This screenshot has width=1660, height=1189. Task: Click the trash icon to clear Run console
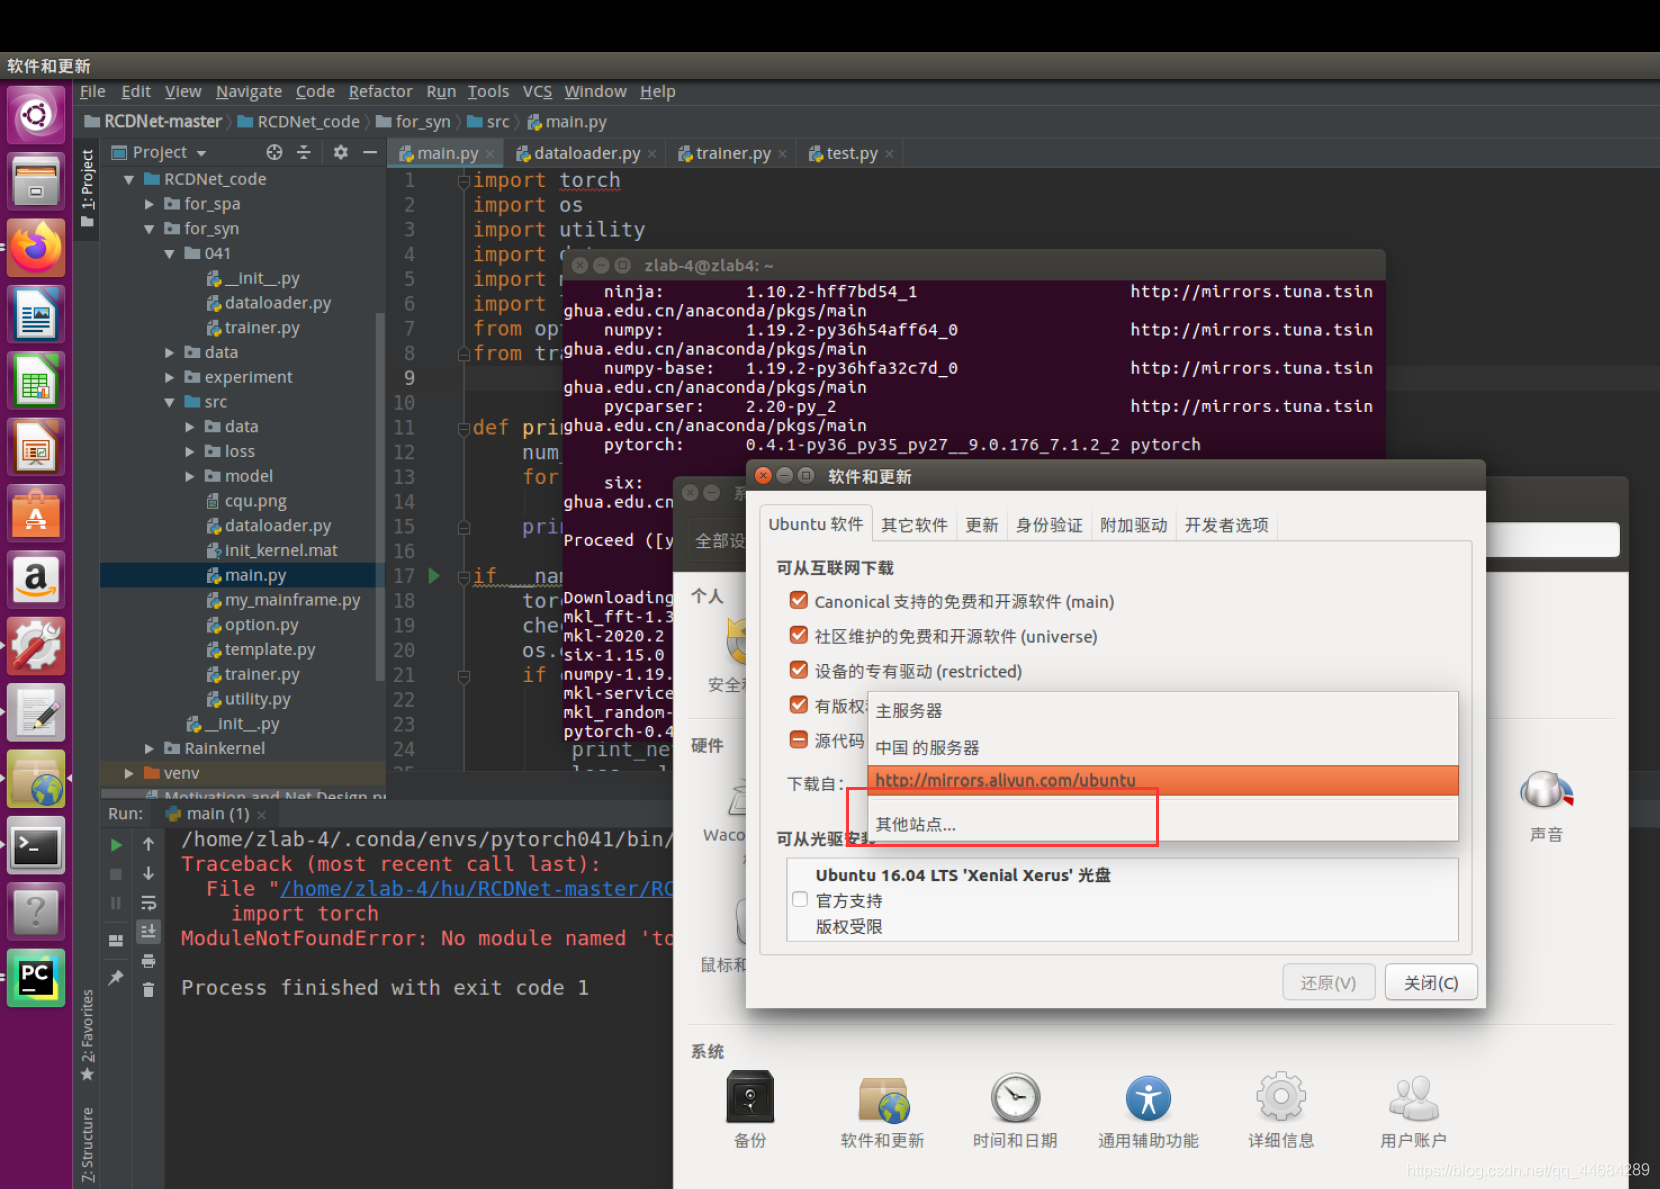tap(148, 989)
